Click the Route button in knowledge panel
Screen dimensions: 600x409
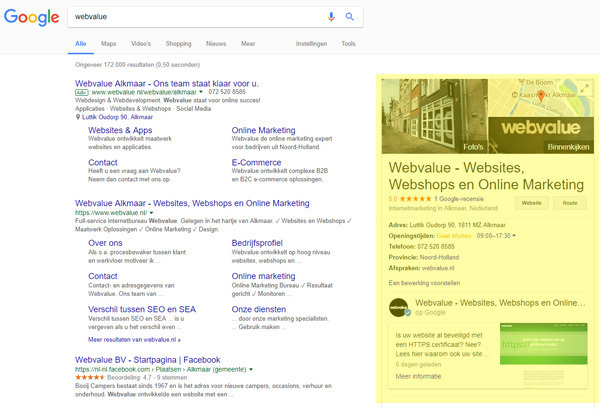pyautogui.click(x=570, y=203)
